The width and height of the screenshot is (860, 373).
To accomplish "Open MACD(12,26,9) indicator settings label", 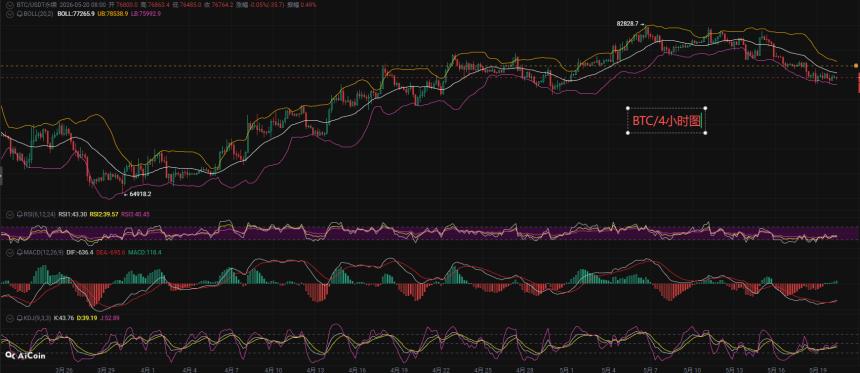I will (x=44, y=252).
